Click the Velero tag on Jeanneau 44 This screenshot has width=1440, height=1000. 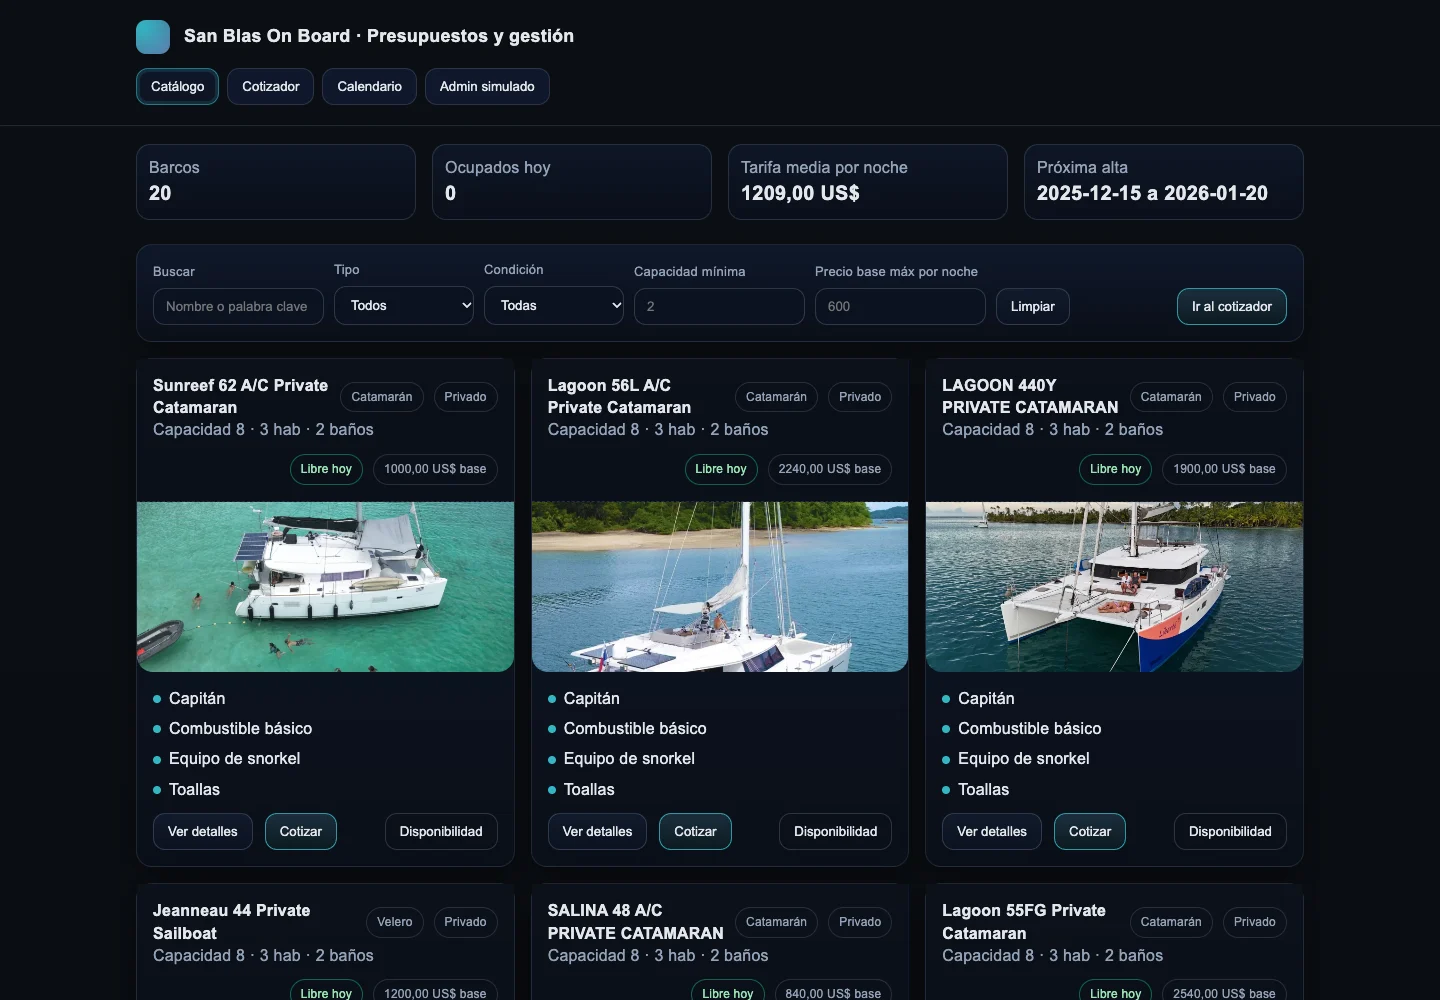click(x=395, y=922)
